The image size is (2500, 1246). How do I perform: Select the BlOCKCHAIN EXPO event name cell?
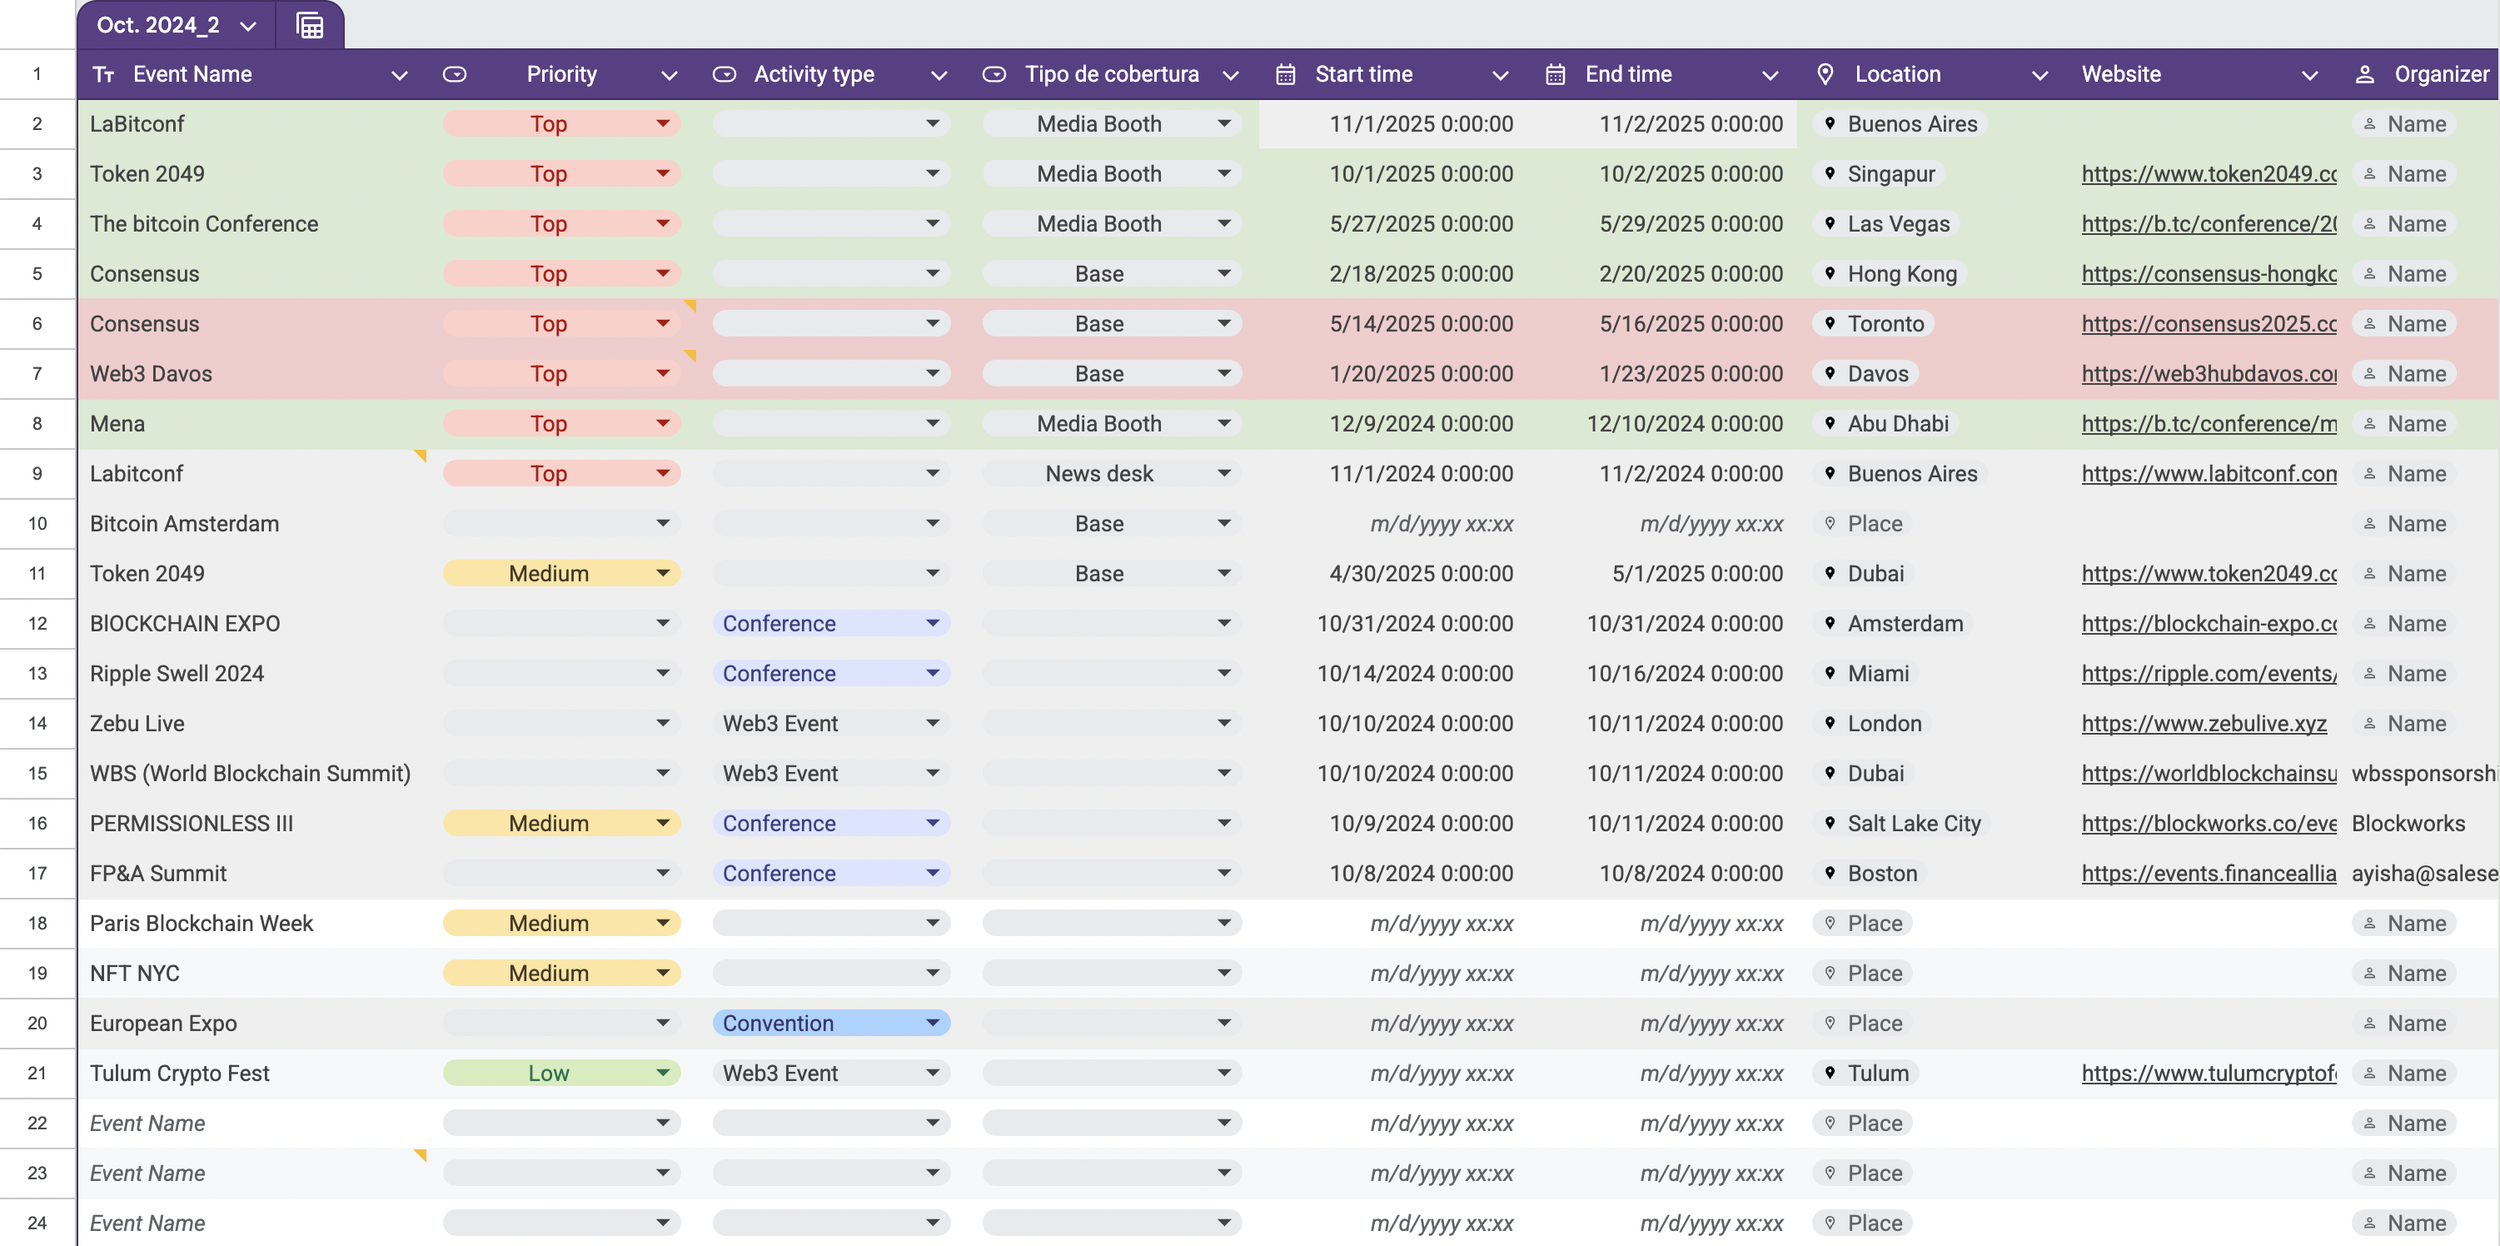point(254,624)
